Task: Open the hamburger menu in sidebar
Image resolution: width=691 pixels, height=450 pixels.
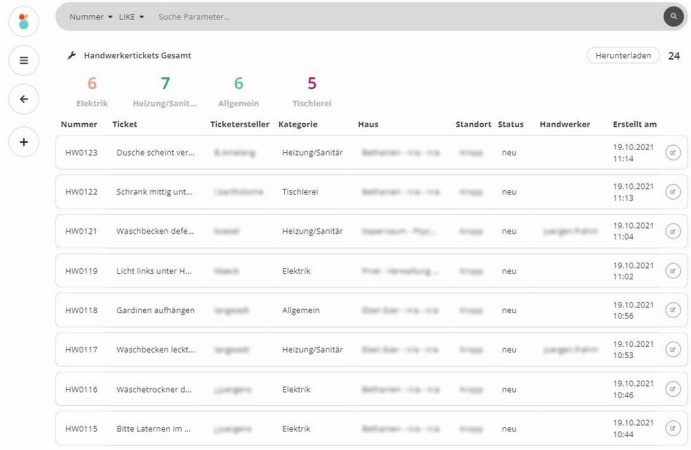Action: tap(24, 60)
